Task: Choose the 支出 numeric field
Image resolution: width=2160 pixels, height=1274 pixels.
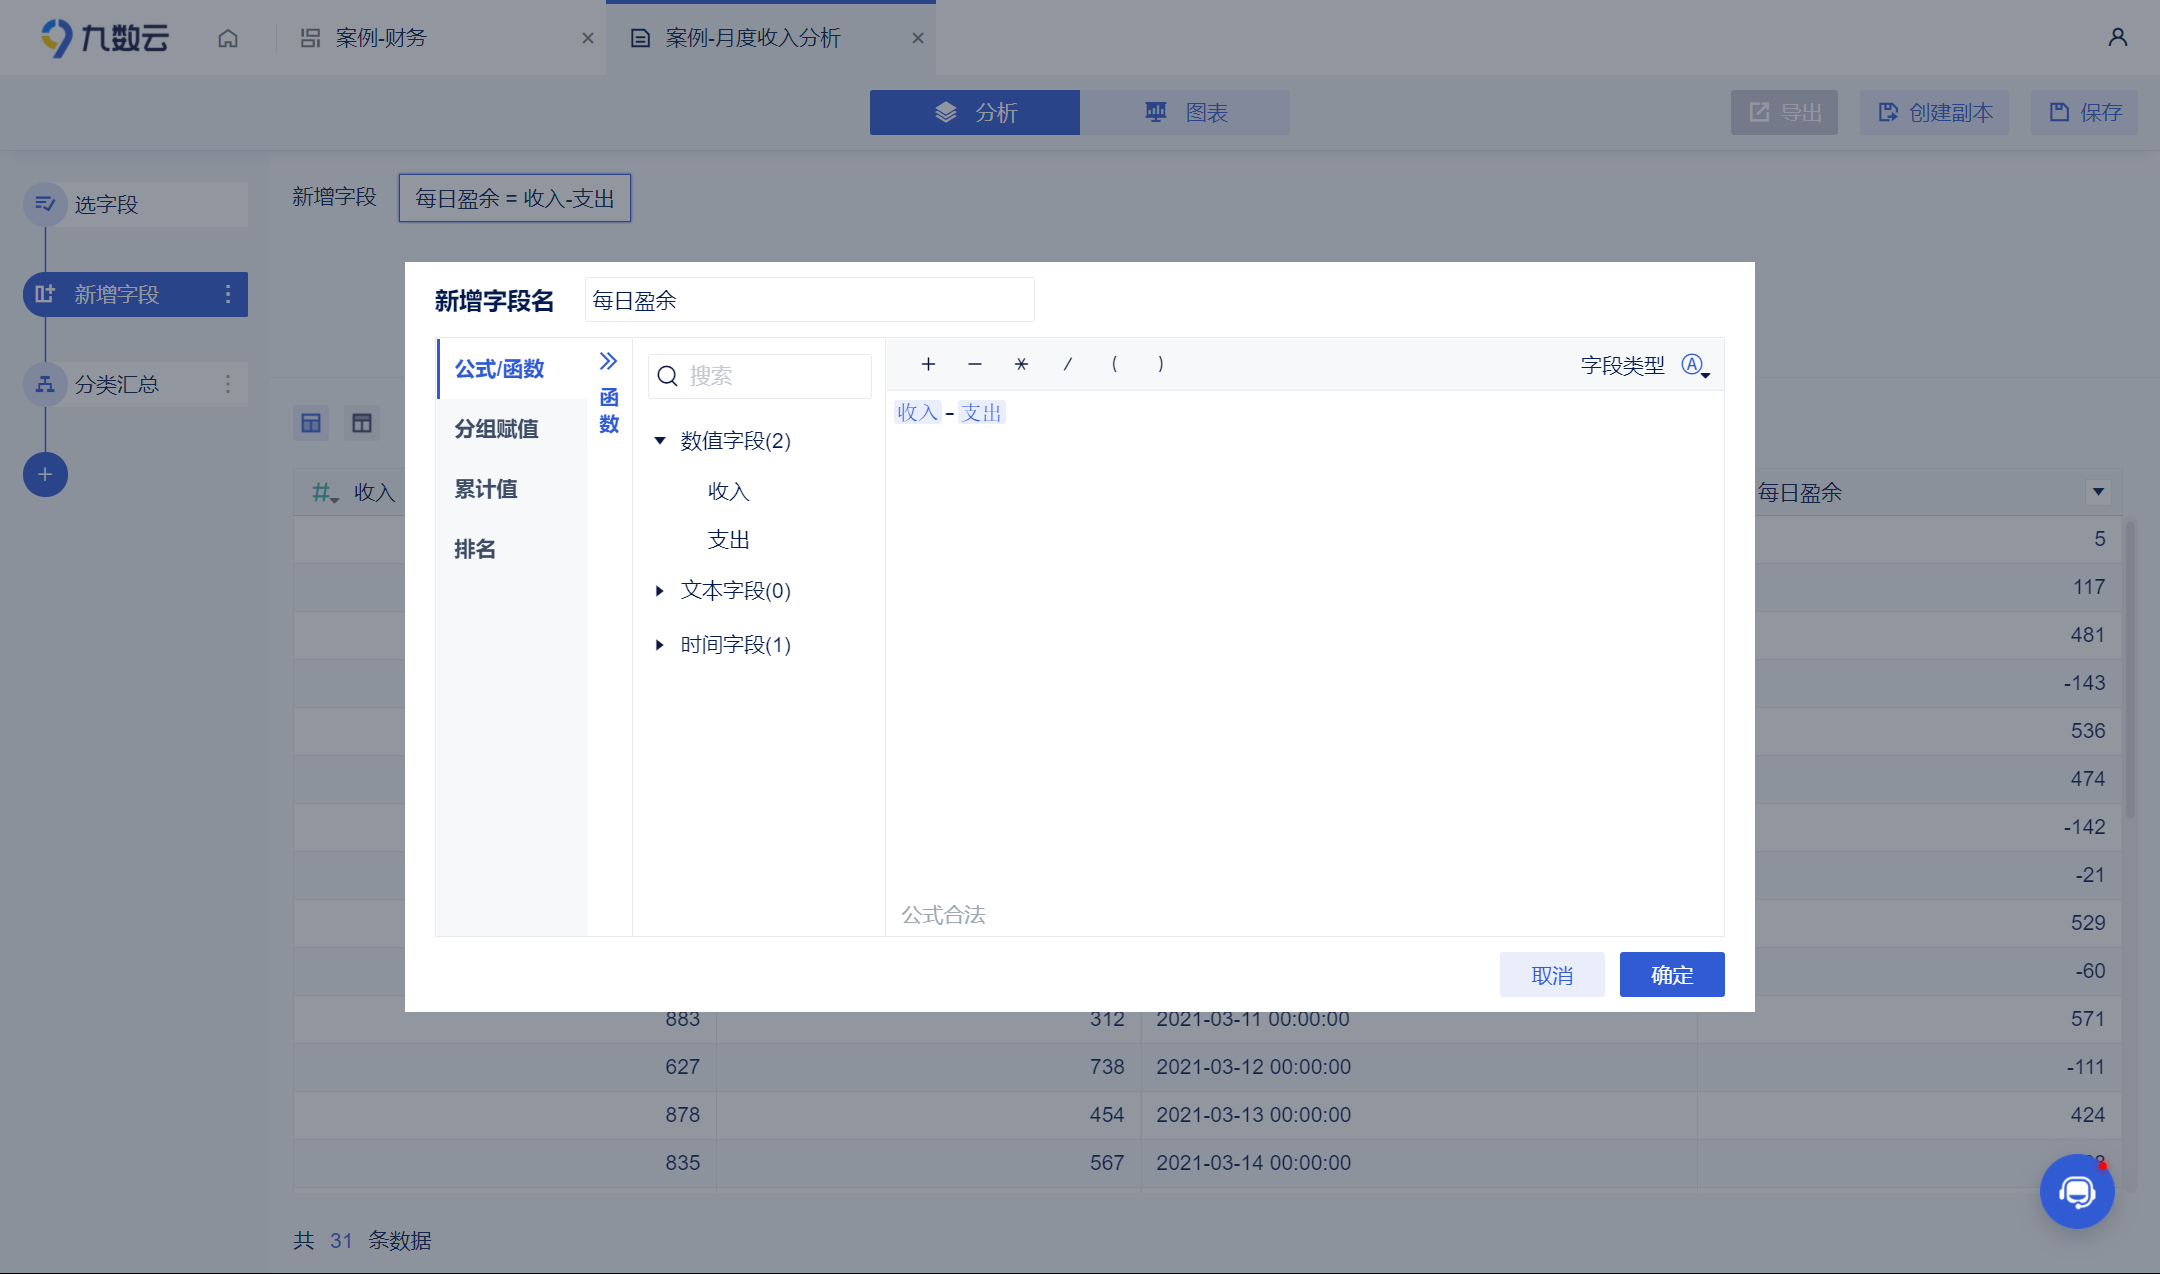Action: point(728,540)
